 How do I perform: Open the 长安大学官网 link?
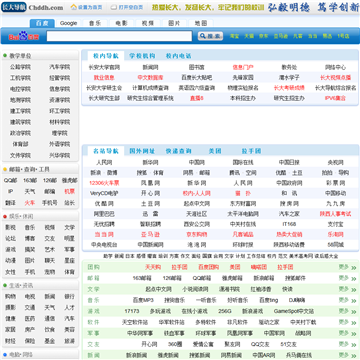tap(104, 67)
